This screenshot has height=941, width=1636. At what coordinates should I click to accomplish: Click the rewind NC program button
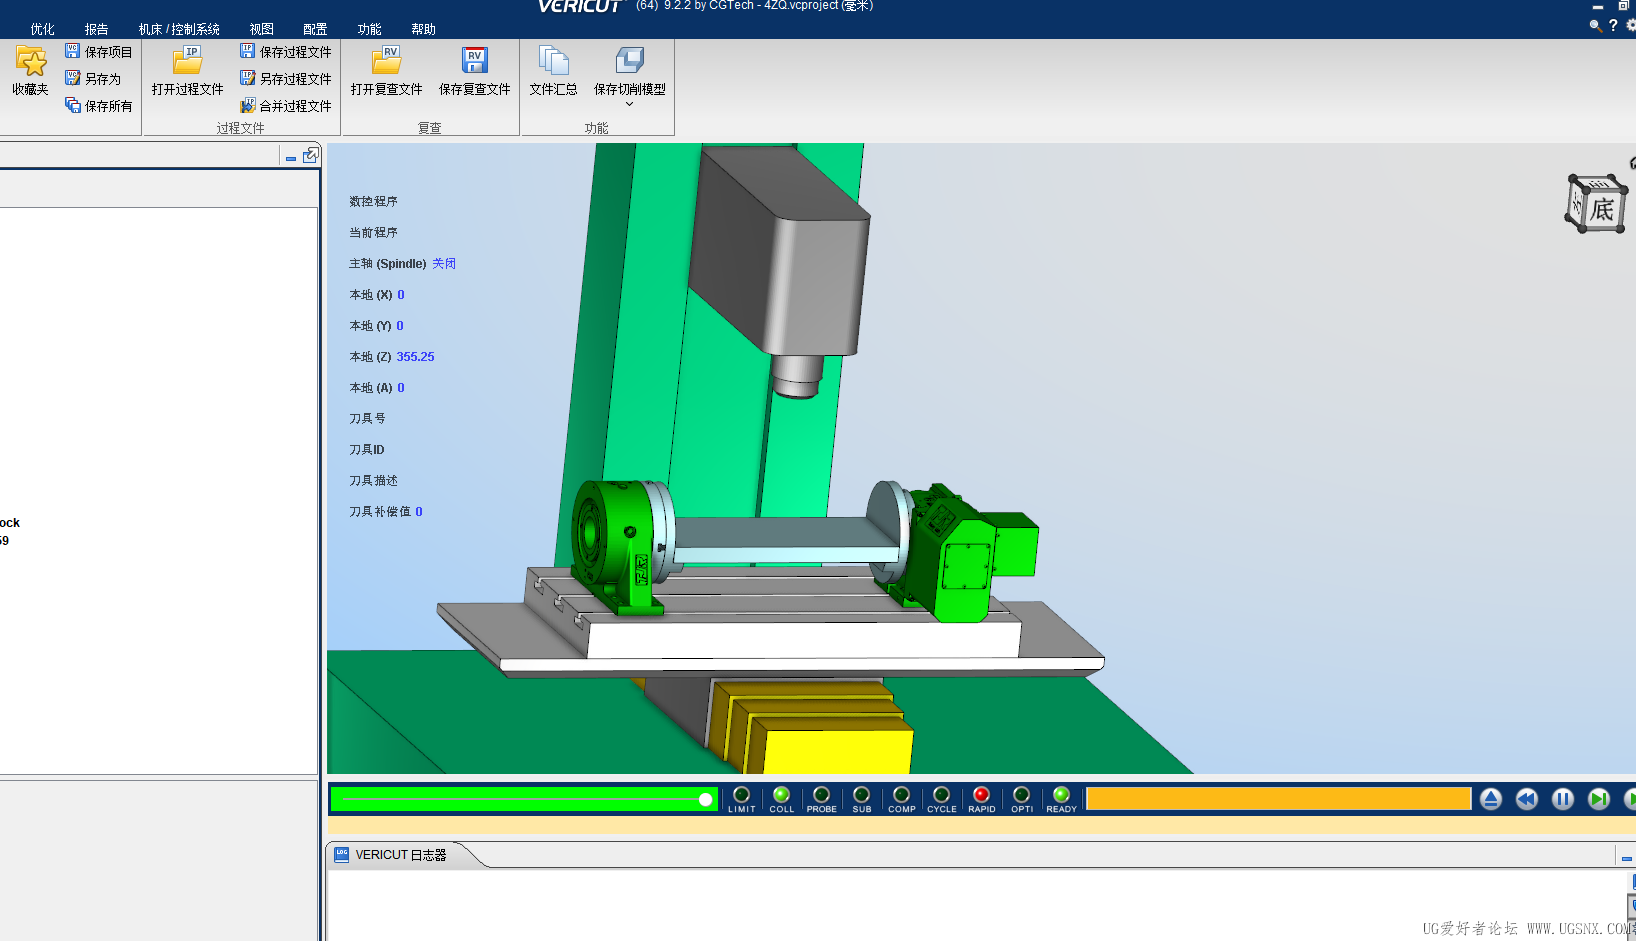[1527, 799]
